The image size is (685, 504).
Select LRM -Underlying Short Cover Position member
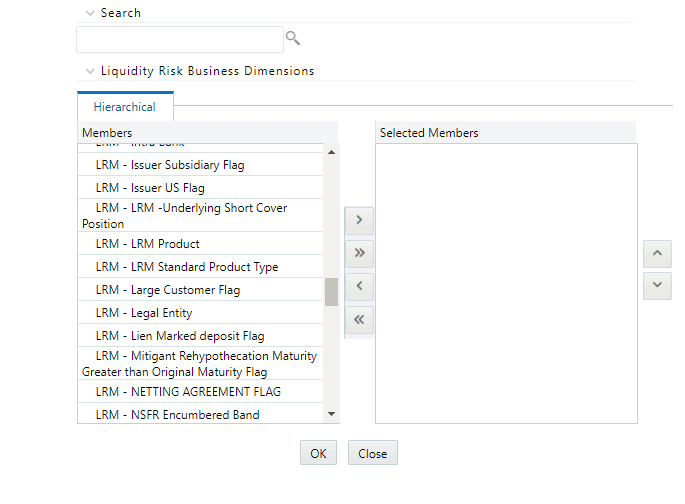pyautogui.click(x=200, y=215)
